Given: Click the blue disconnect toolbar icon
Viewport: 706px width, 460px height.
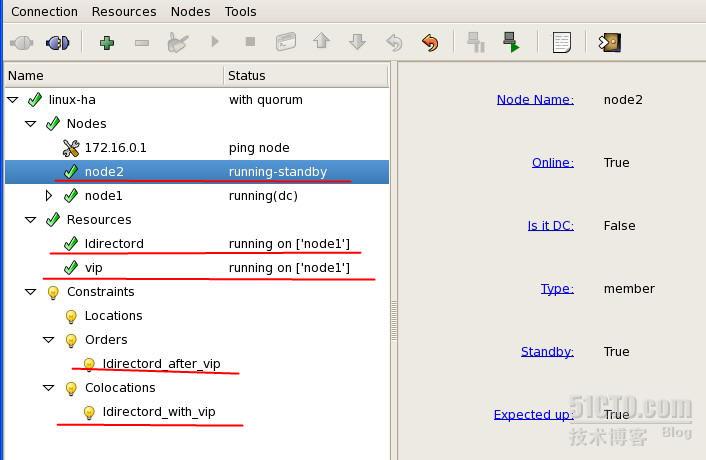Looking at the screenshot, I should (x=58, y=43).
